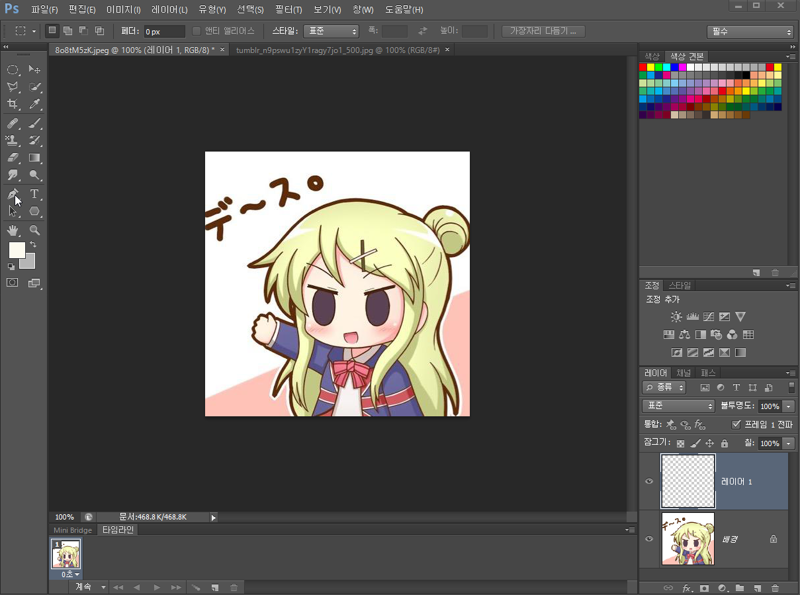
Task: Open the layer blend mode 표준 dropdown
Action: [678, 406]
